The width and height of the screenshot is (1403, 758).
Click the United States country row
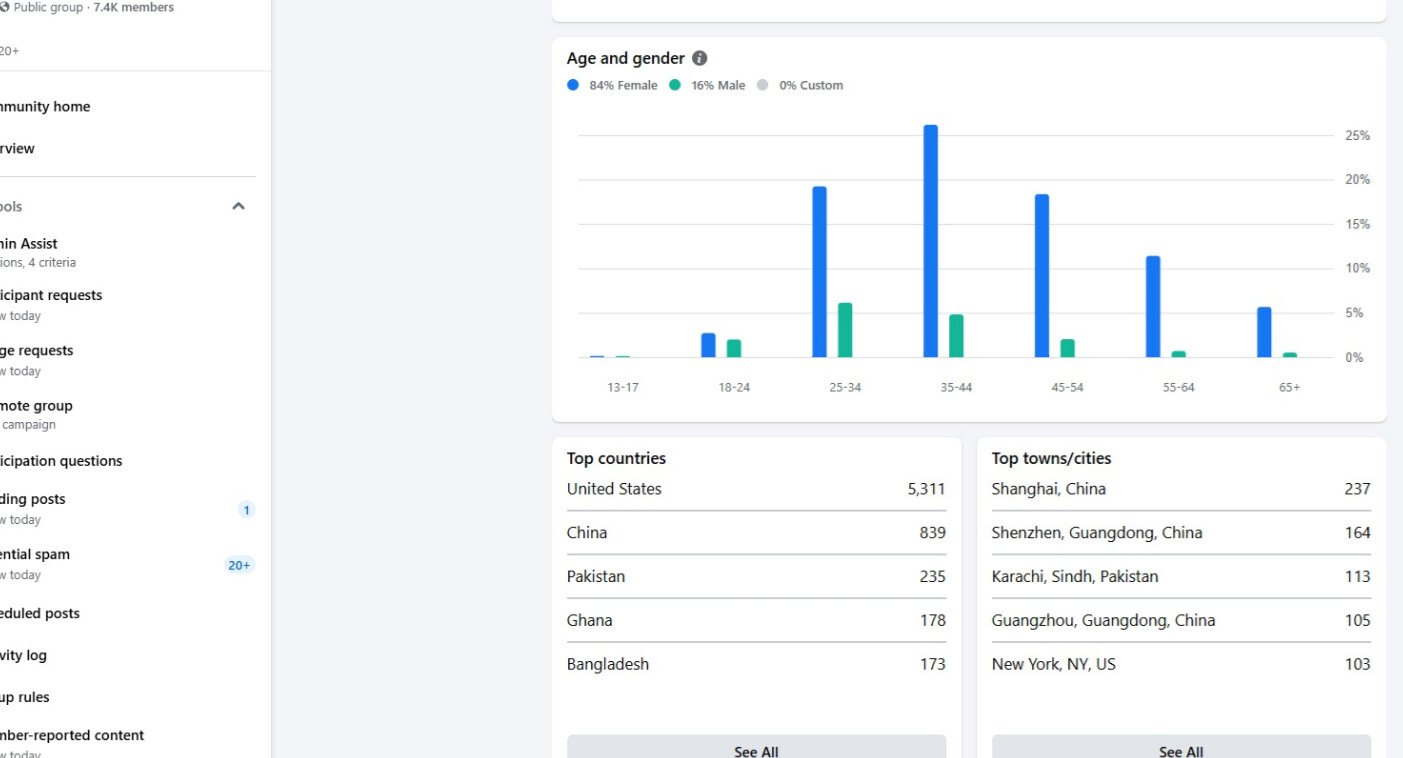(755, 489)
